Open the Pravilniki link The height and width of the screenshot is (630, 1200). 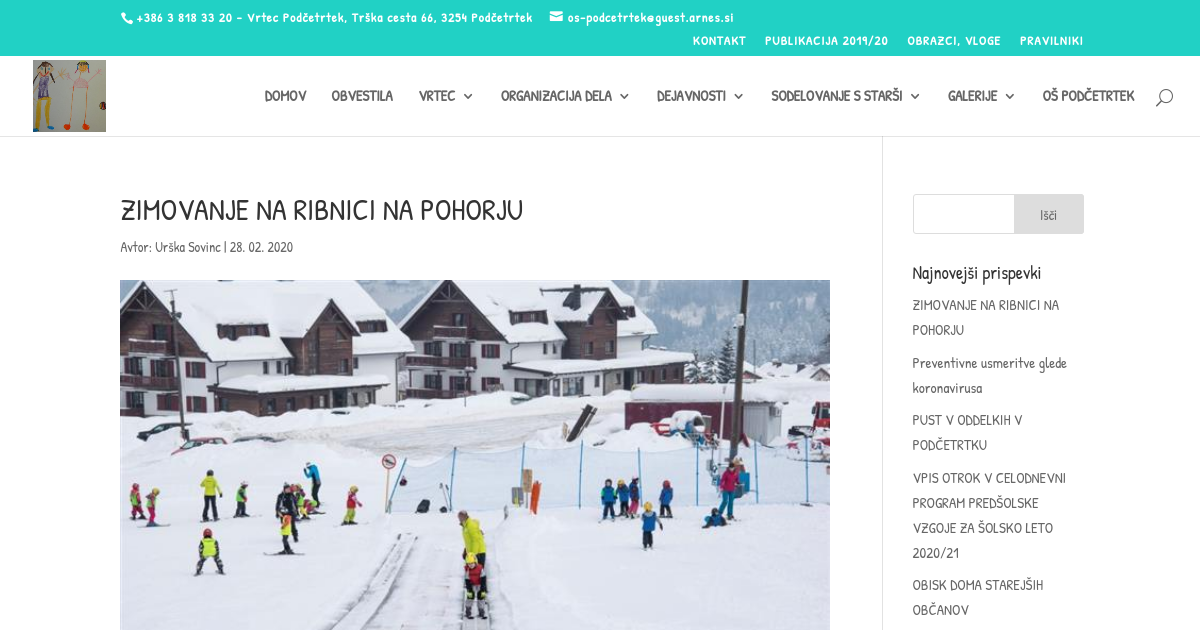click(1051, 41)
